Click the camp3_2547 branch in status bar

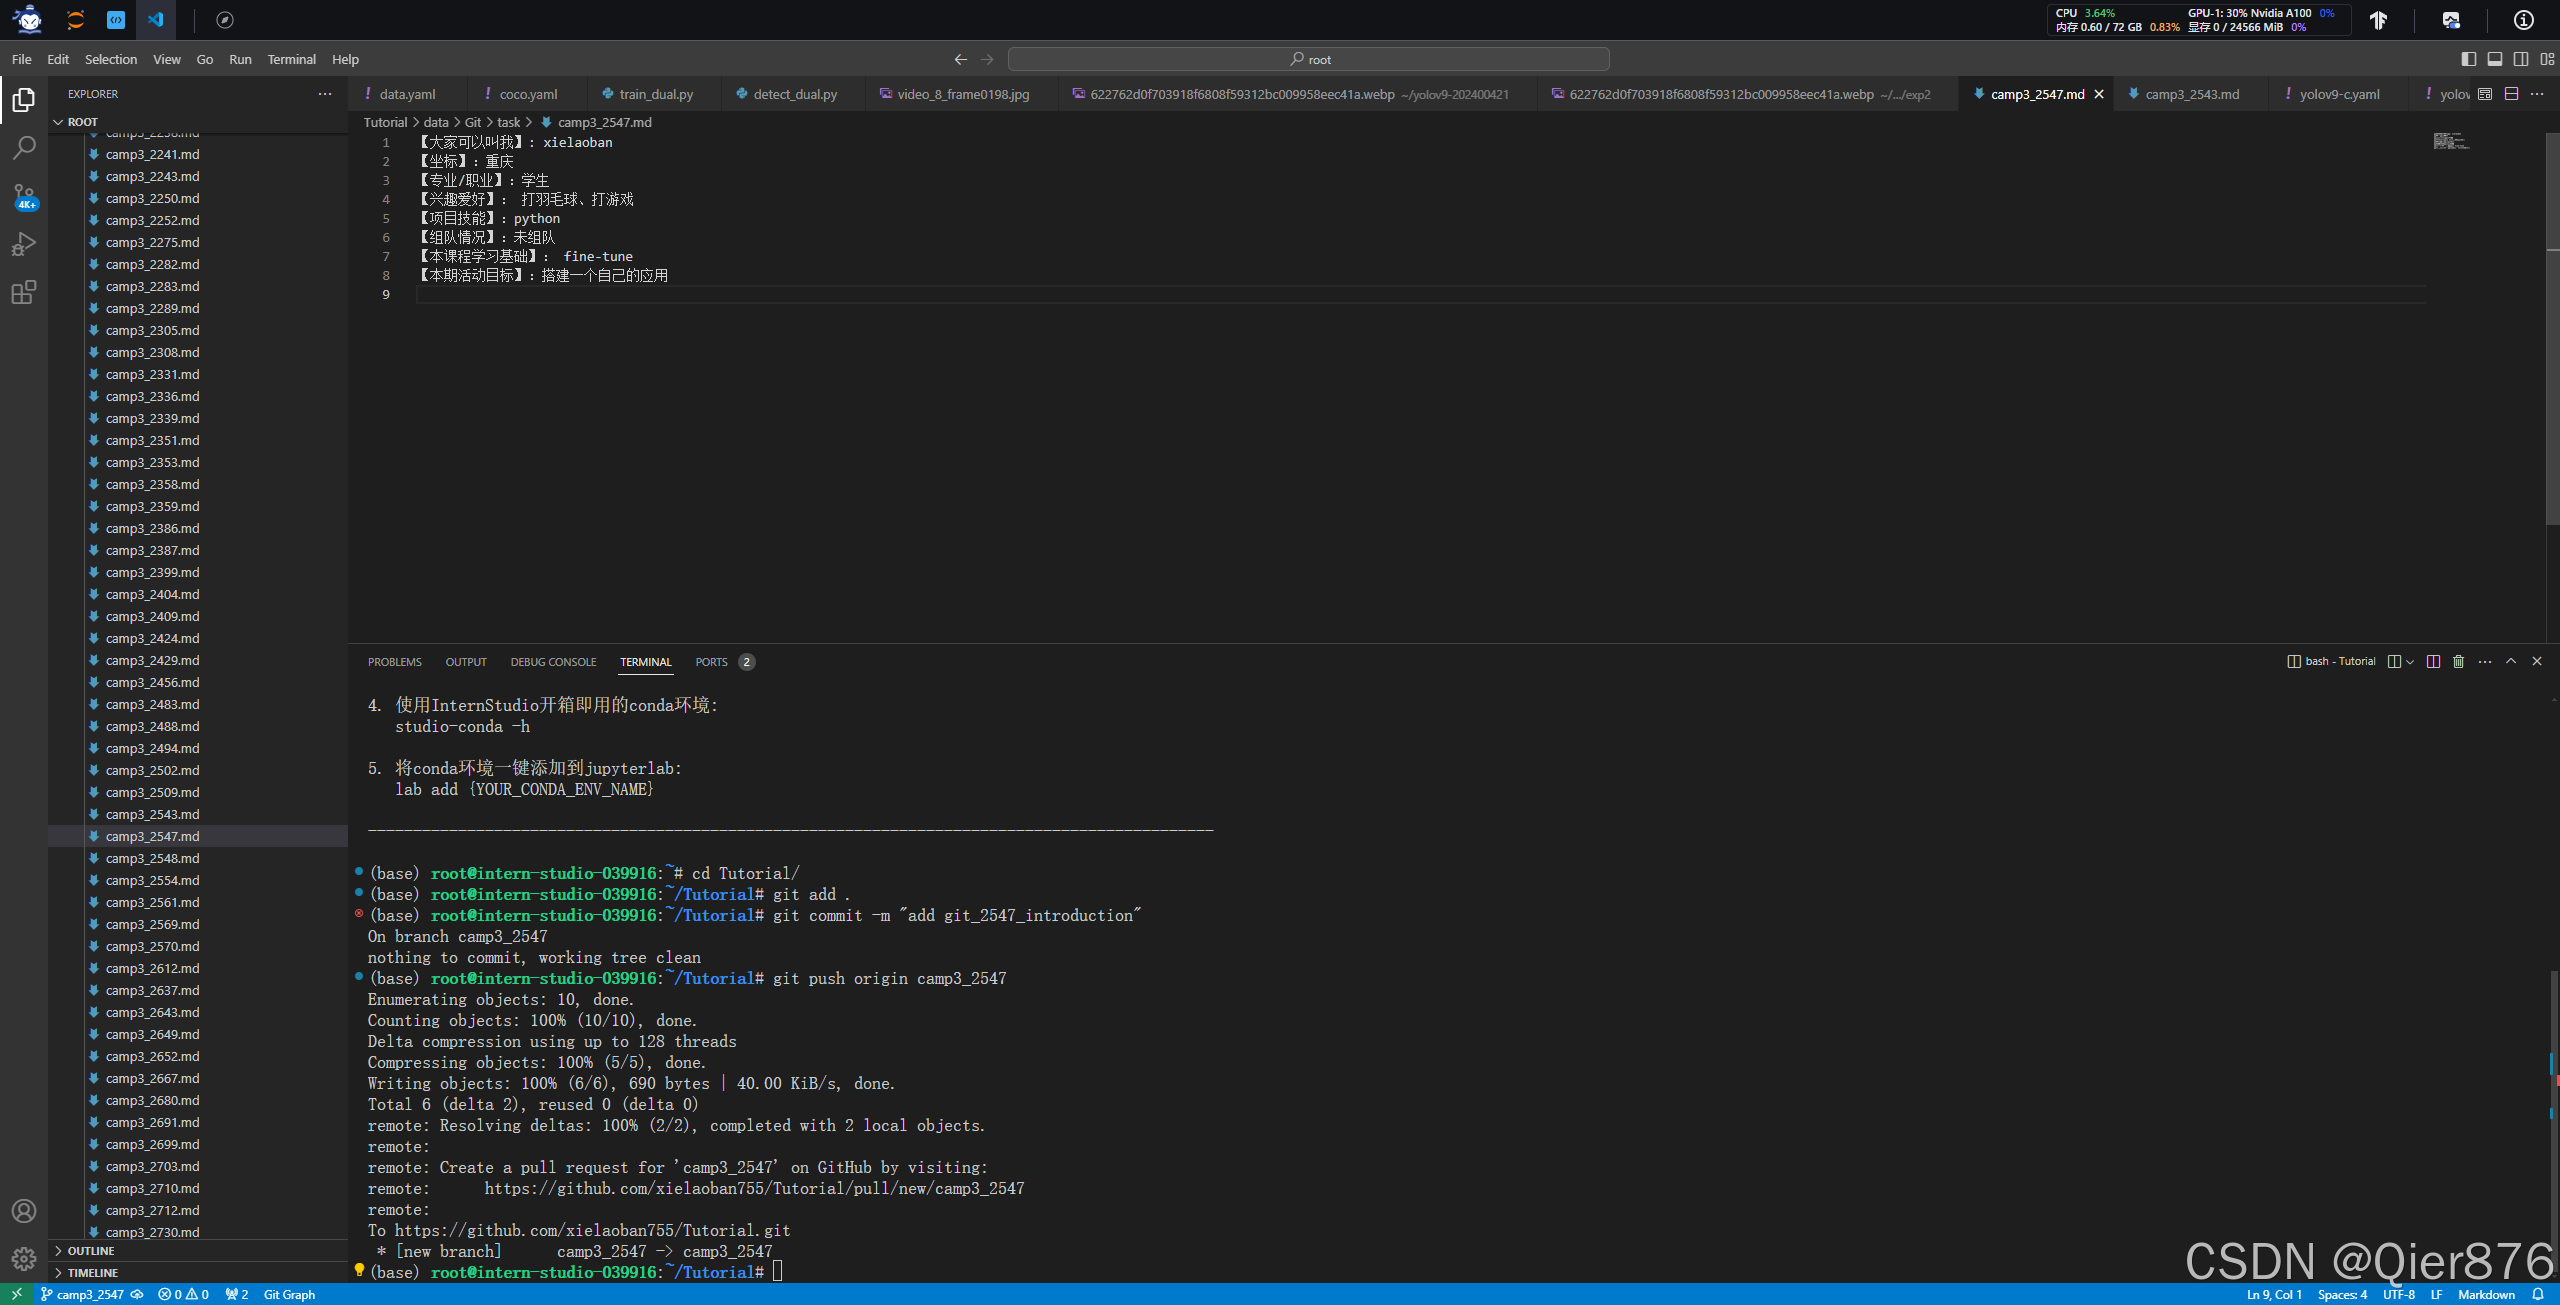click(88, 1294)
